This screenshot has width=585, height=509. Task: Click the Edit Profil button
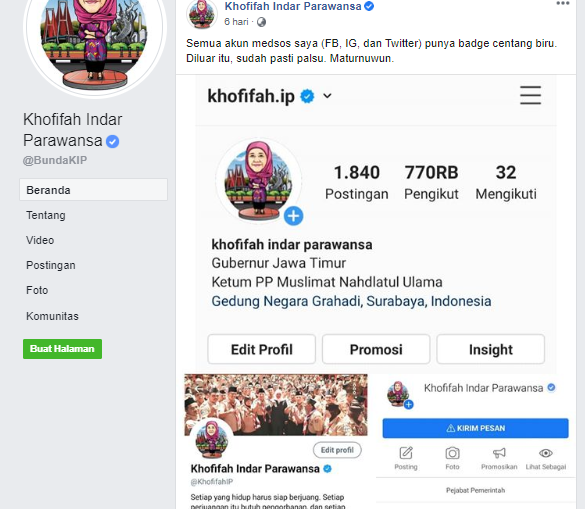pos(262,349)
